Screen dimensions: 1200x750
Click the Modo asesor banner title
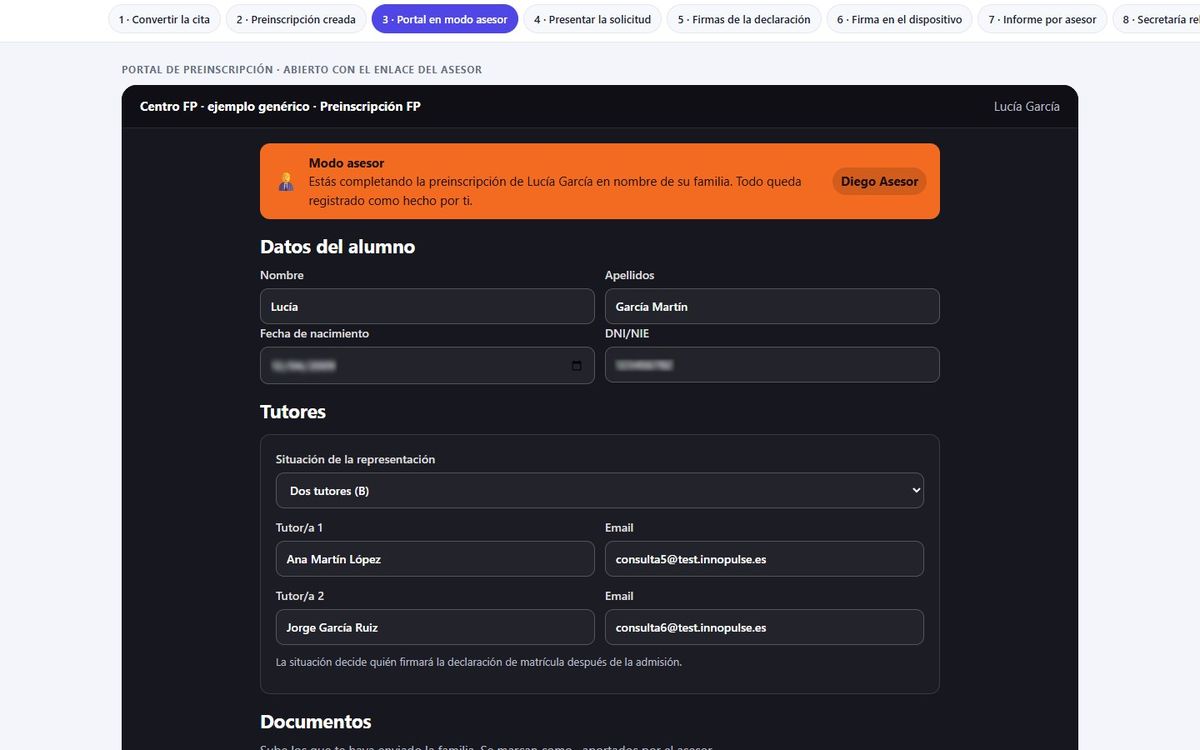(346, 163)
